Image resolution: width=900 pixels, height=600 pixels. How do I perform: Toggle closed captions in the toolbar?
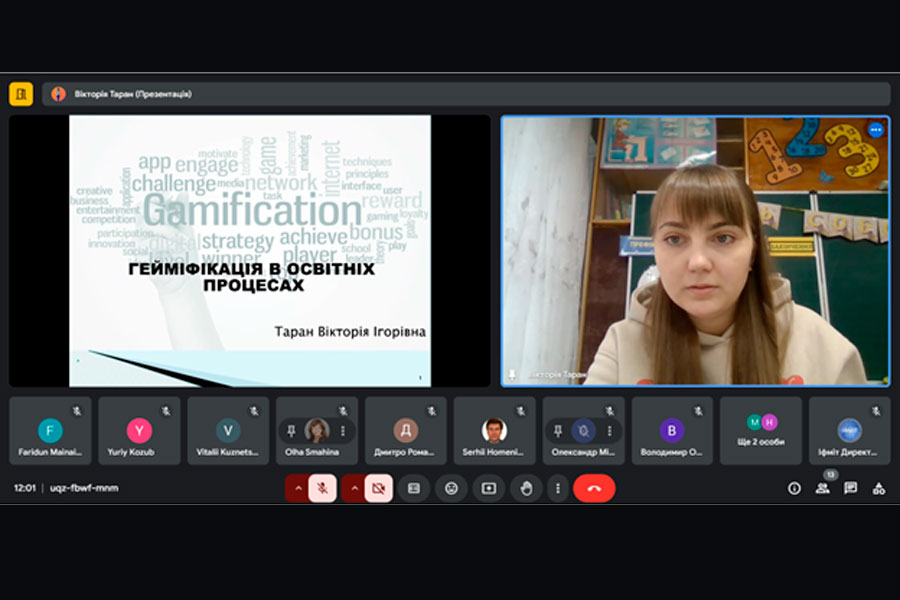coord(413,488)
